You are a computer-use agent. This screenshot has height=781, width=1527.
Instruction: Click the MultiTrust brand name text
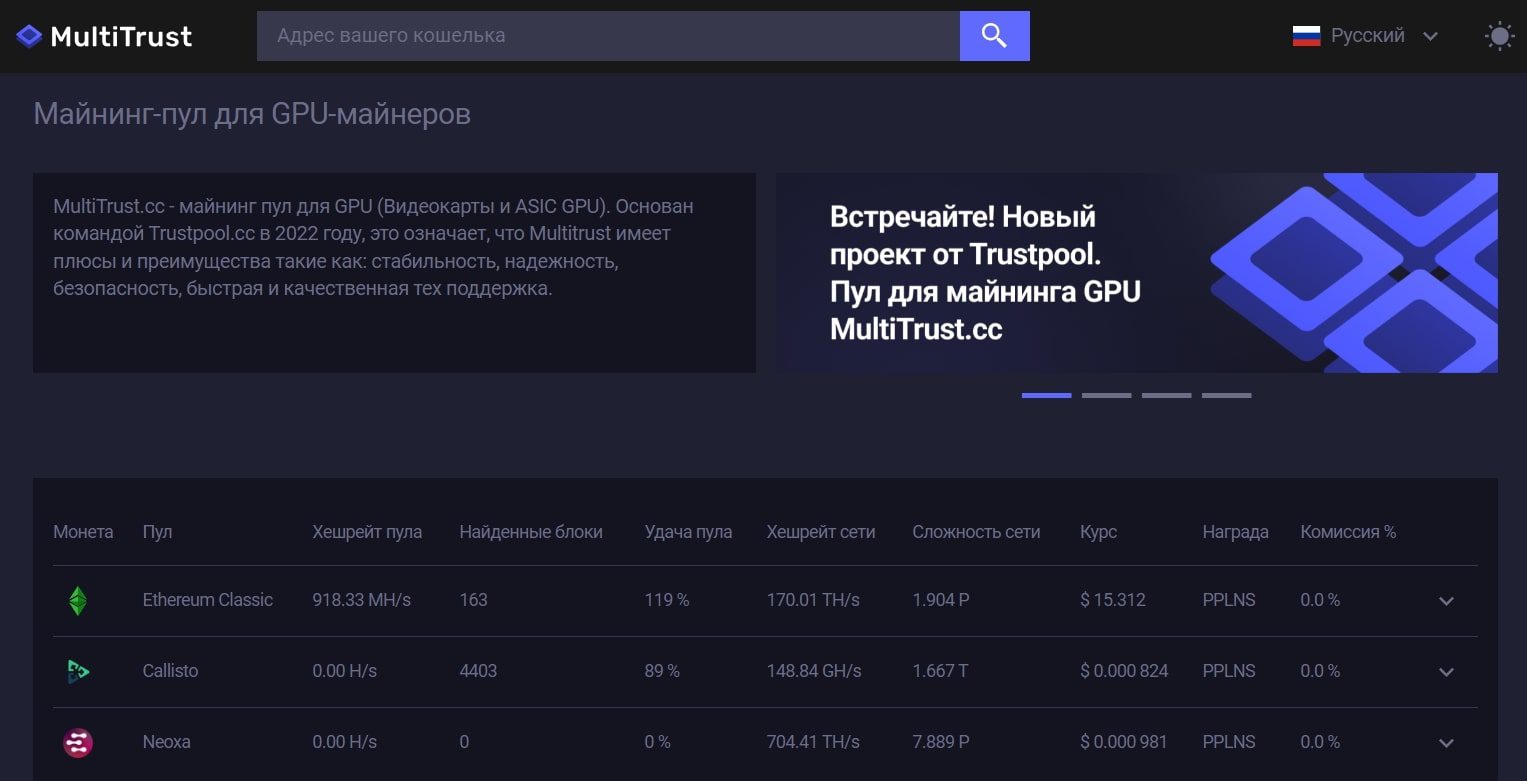click(x=121, y=37)
